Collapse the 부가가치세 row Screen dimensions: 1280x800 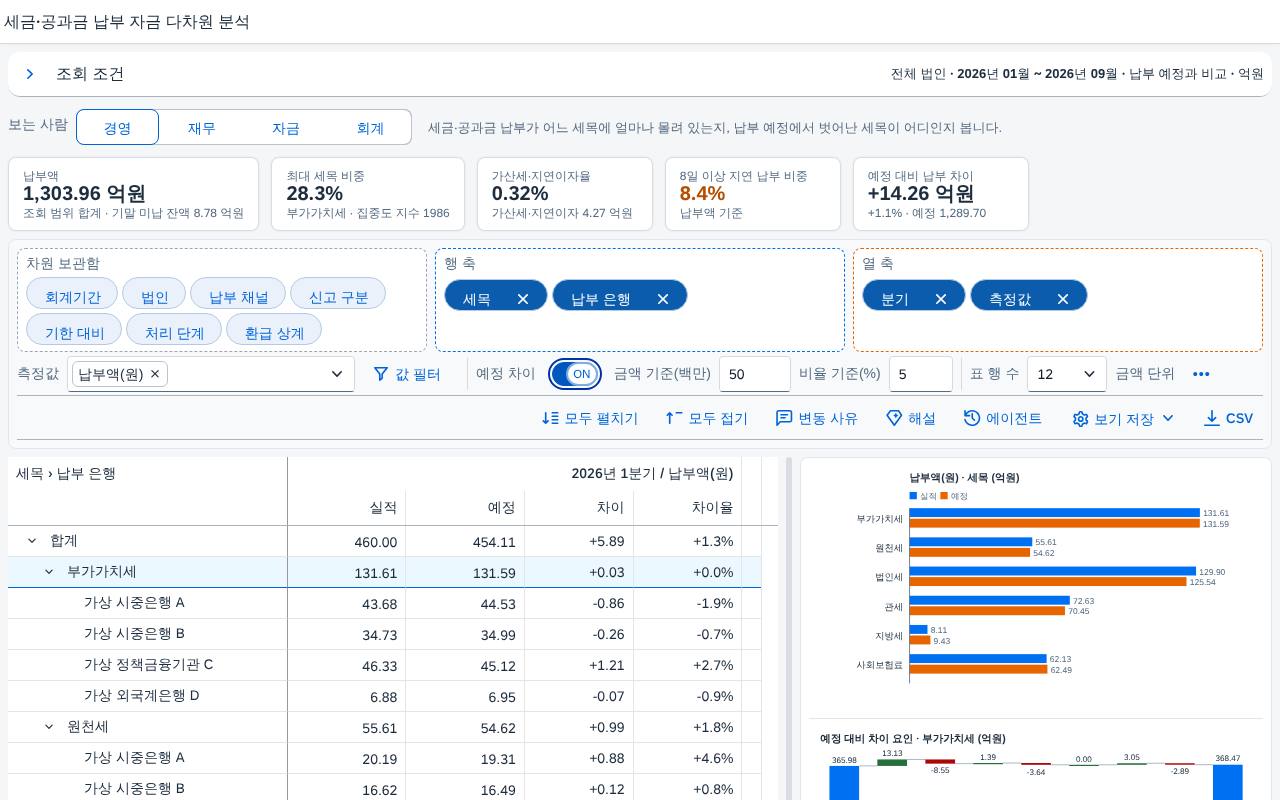pyautogui.click(x=49, y=572)
